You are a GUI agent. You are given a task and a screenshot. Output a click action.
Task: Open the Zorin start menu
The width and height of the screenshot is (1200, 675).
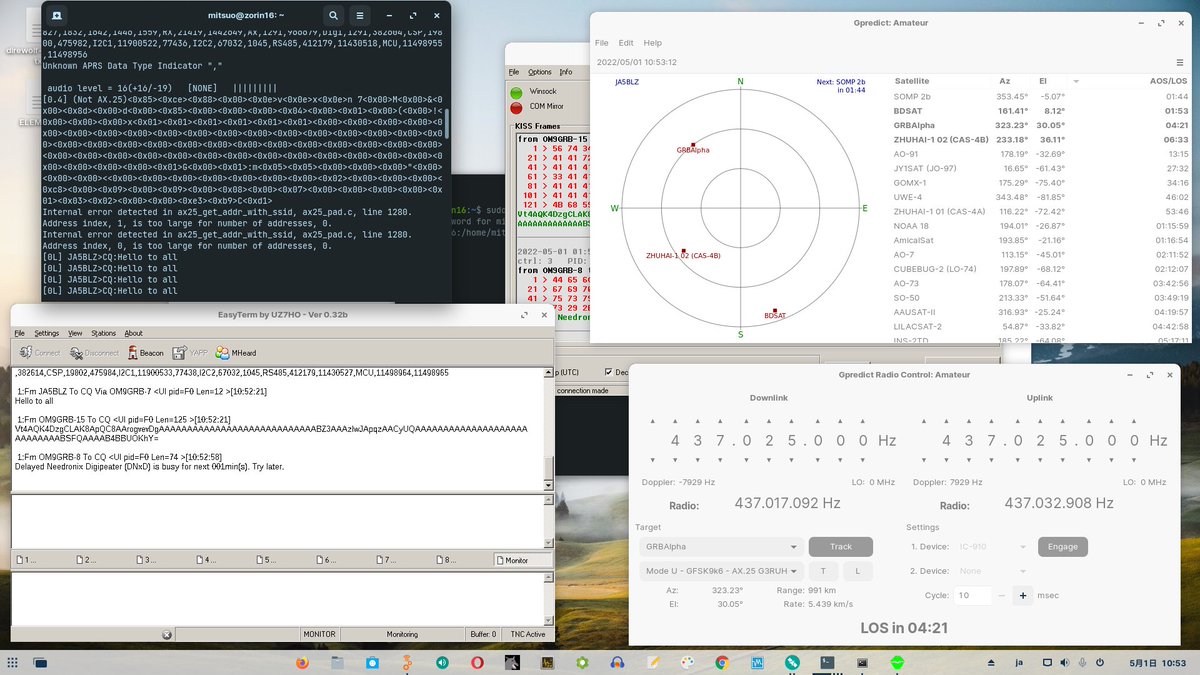(x=13, y=662)
